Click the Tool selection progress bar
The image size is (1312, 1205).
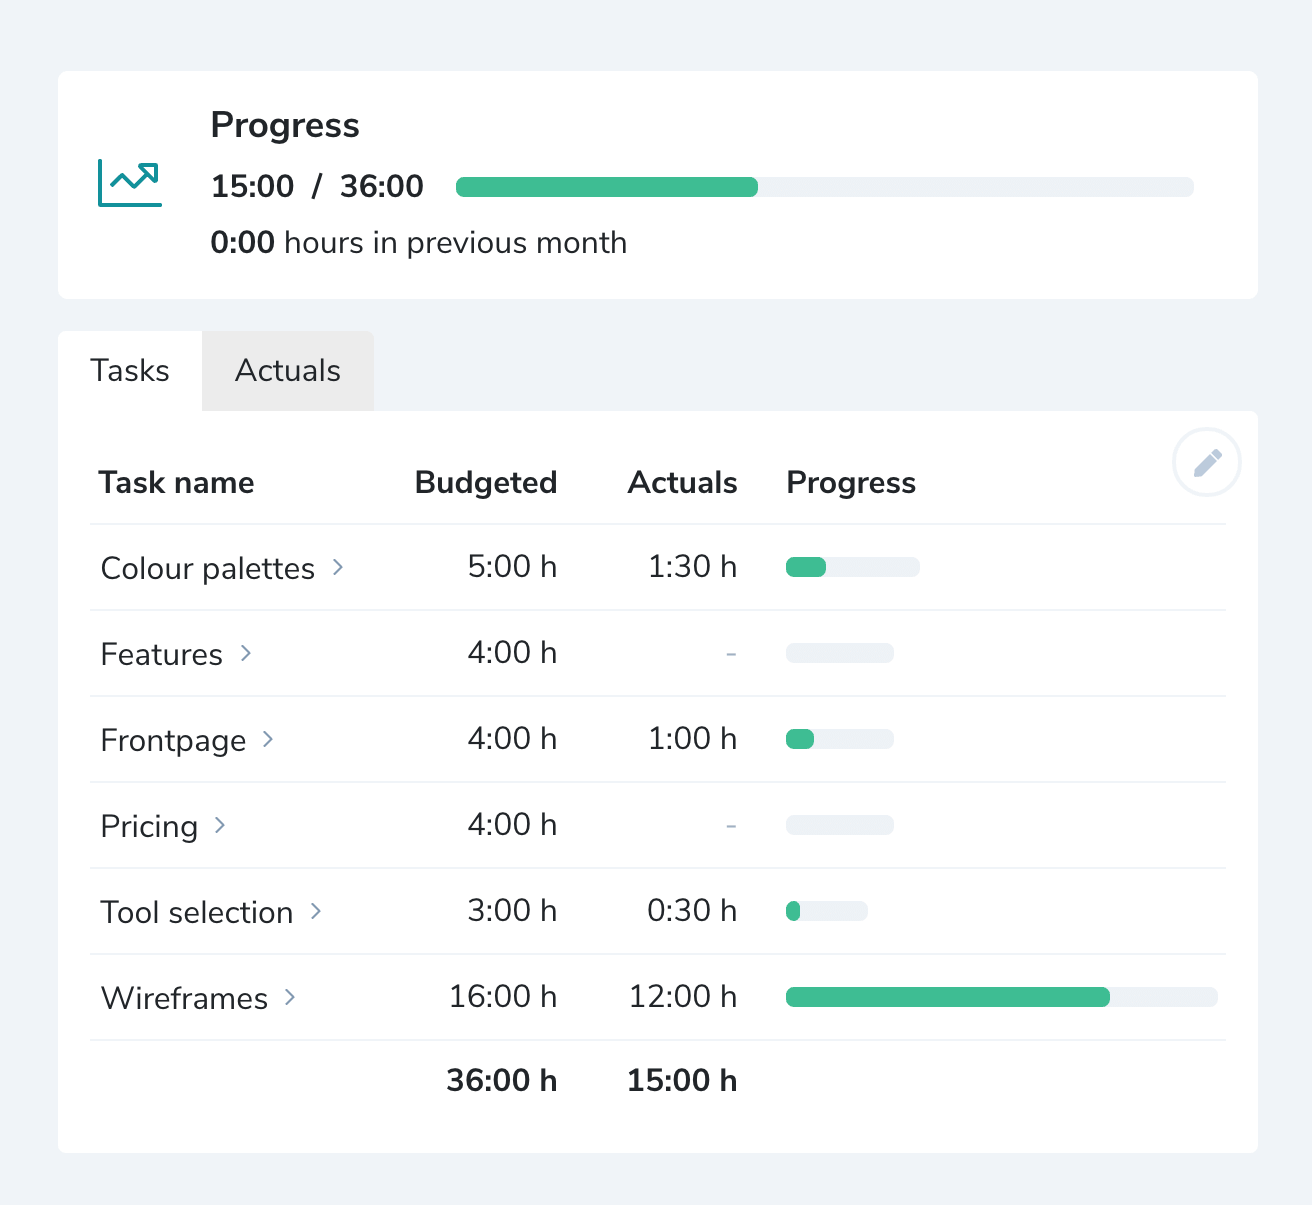point(826,911)
